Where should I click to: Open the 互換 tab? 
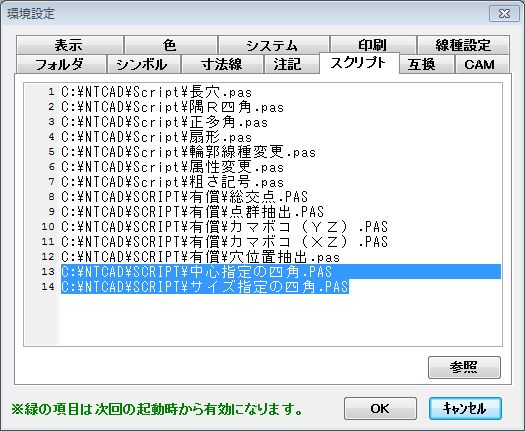tap(426, 64)
